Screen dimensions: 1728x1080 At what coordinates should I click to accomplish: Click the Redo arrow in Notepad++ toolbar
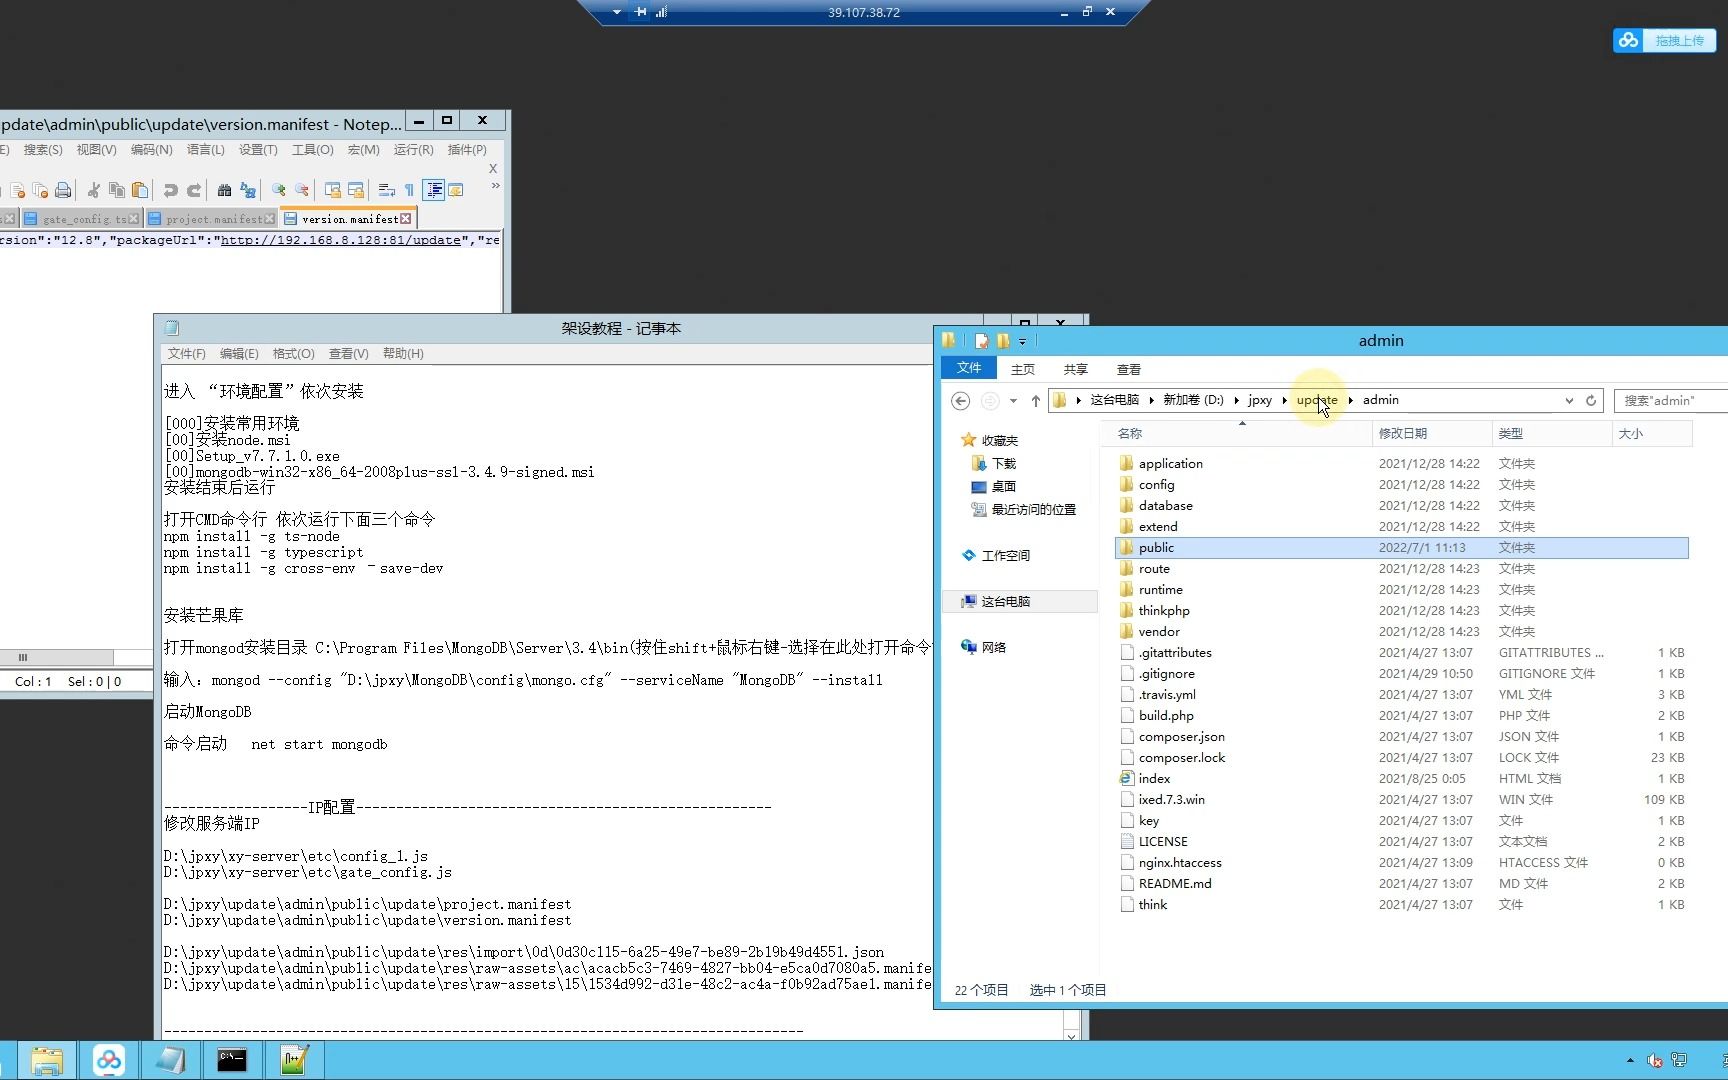(194, 190)
